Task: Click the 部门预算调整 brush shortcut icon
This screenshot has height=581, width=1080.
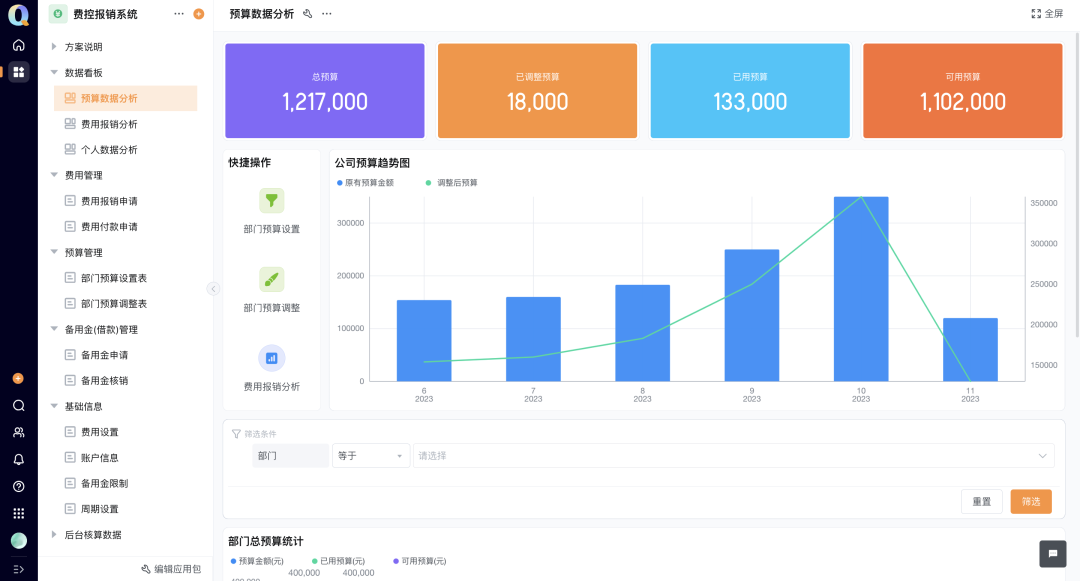Action: pyautogui.click(x=271, y=279)
